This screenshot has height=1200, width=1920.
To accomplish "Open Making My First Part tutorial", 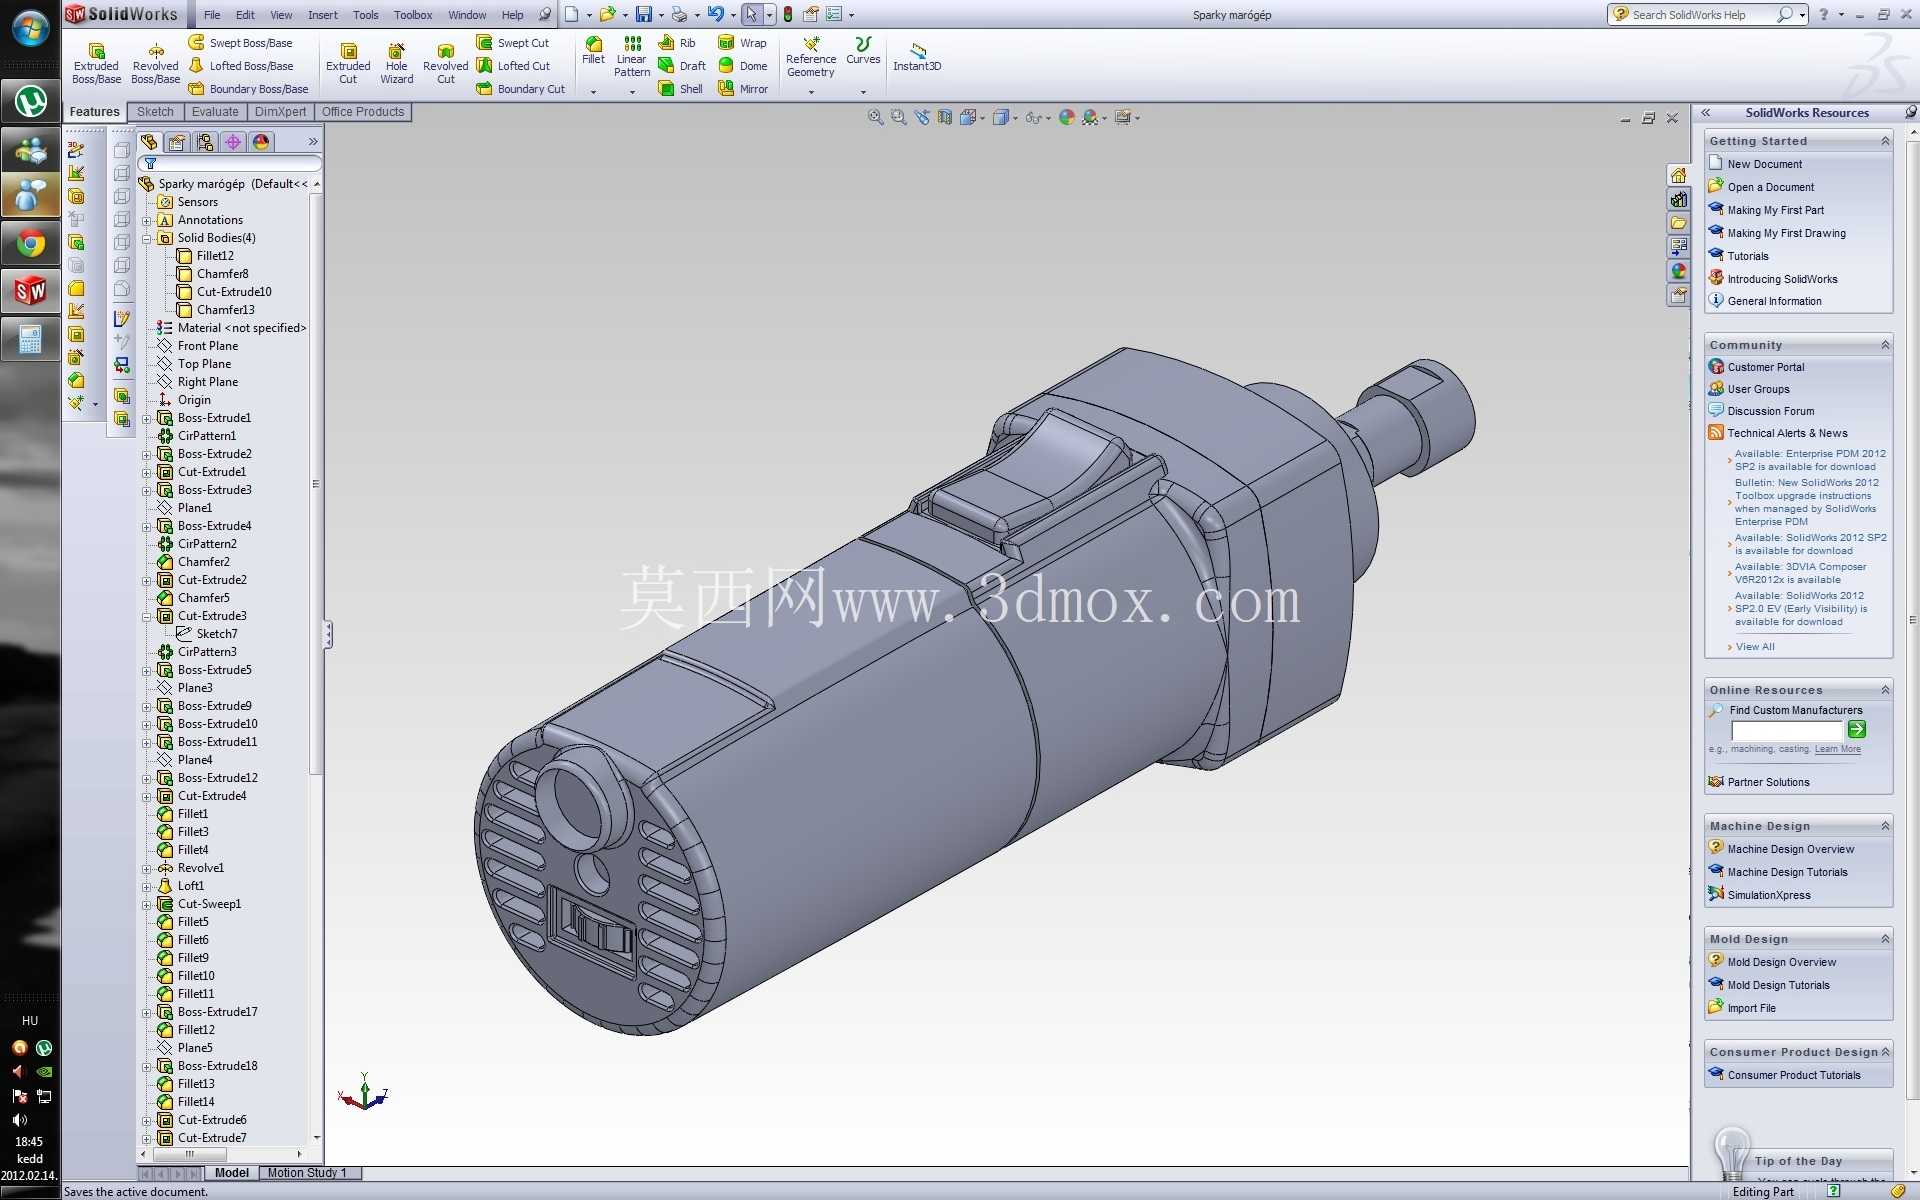I will point(1775,210).
